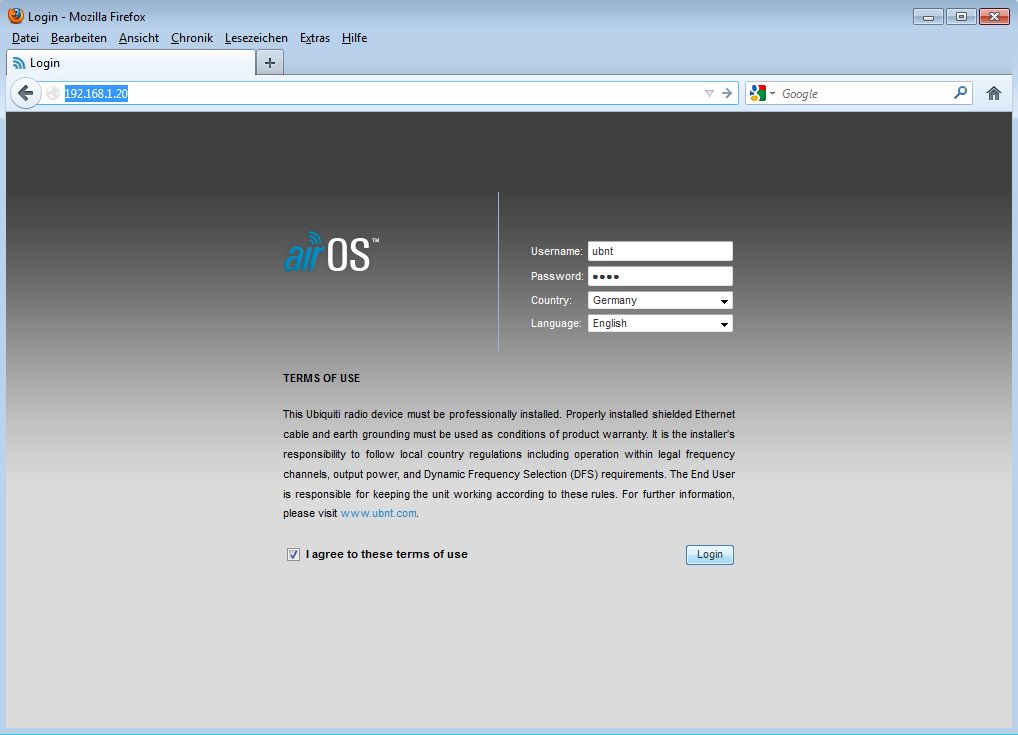
Task: Click the Username input field
Action: [660, 251]
